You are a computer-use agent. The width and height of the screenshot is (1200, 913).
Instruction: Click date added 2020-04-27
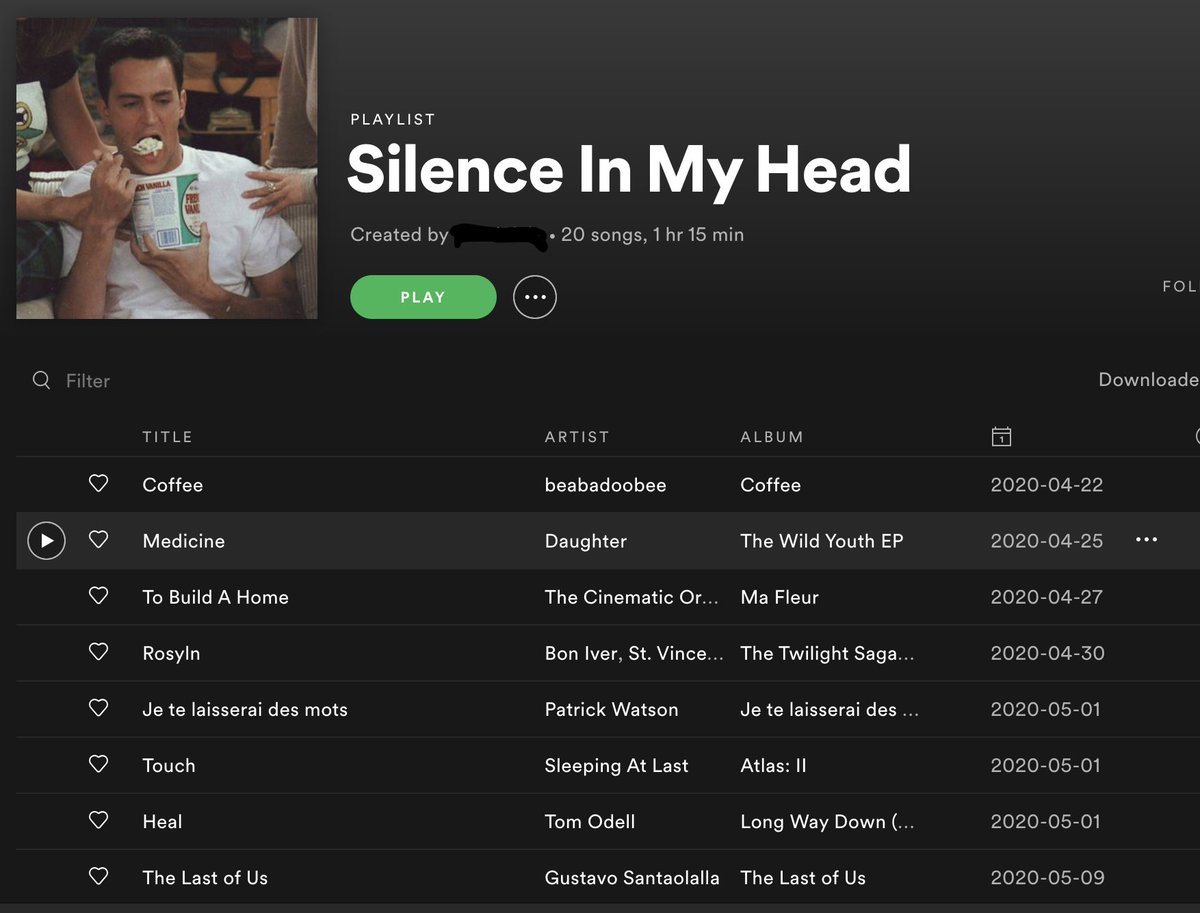tap(1047, 597)
